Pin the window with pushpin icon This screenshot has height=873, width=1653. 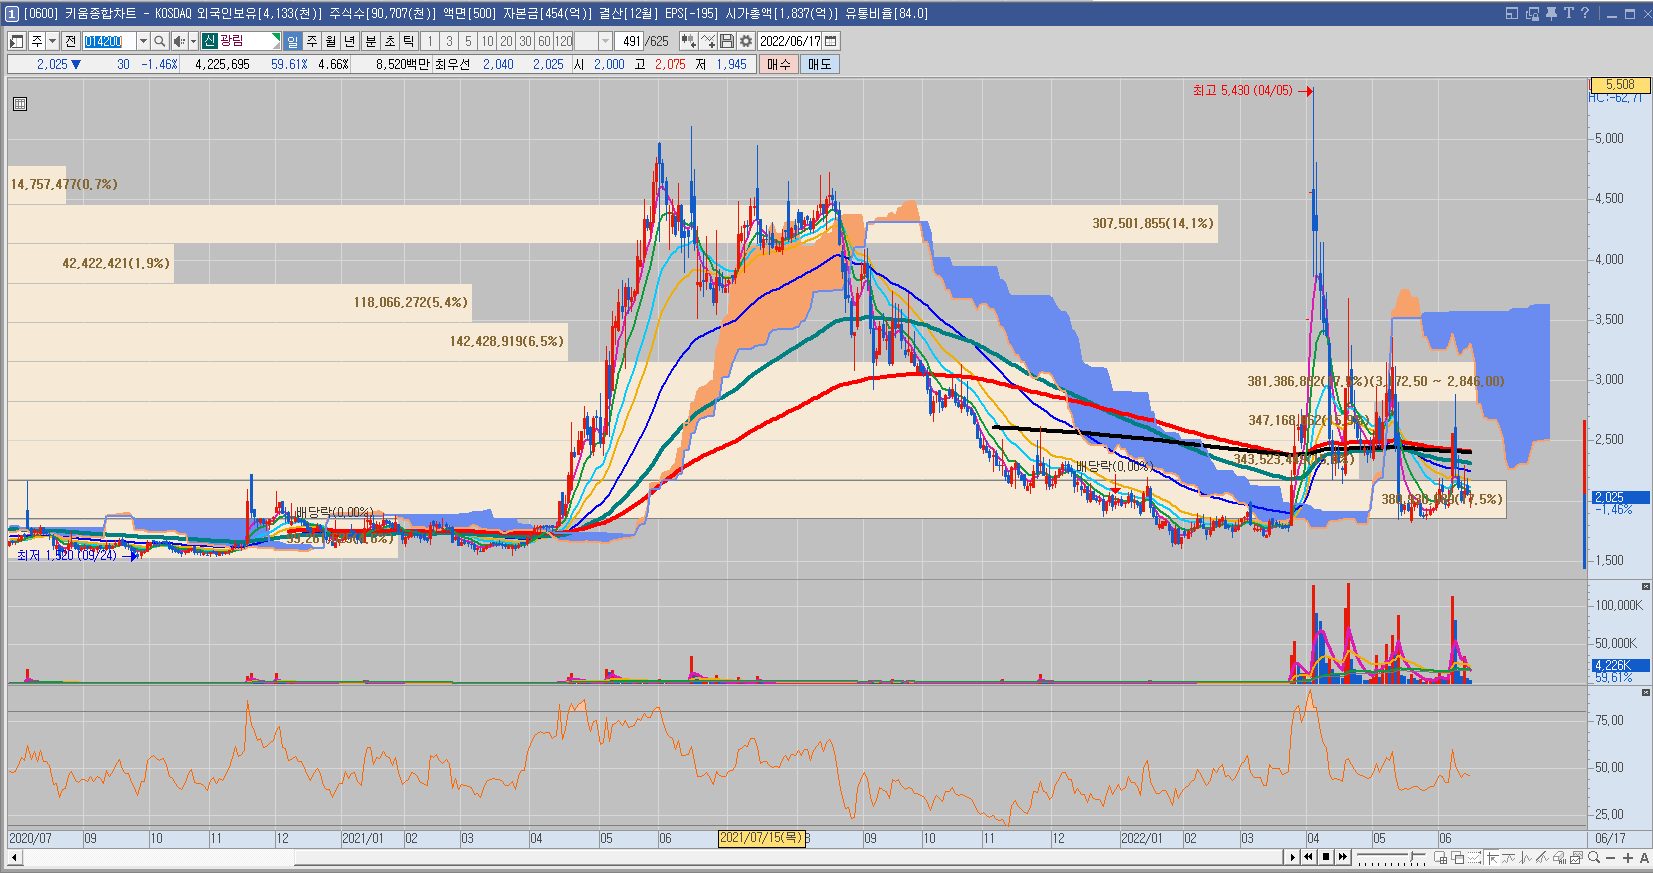coord(1551,13)
